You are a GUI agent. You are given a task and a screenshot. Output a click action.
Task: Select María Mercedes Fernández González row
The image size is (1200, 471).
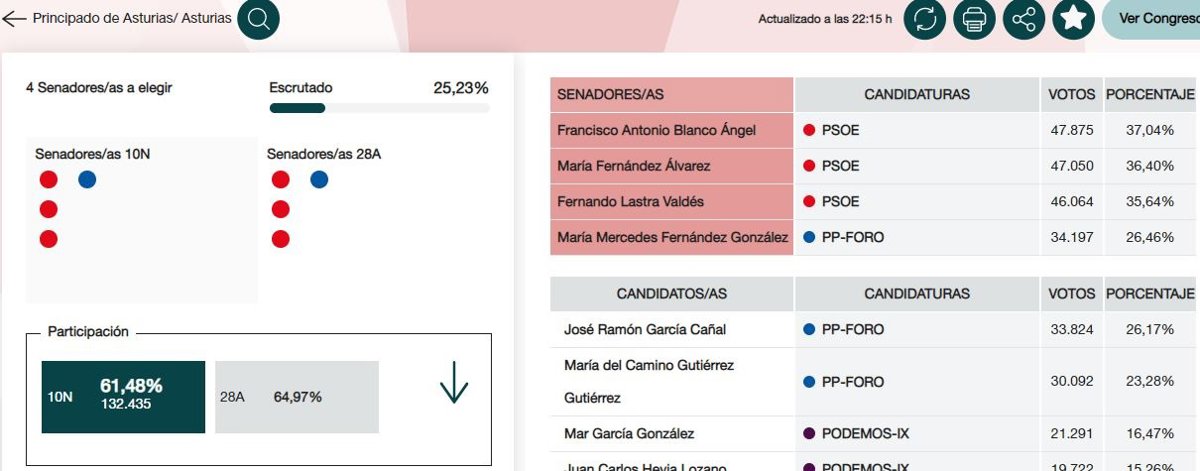point(671,238)
